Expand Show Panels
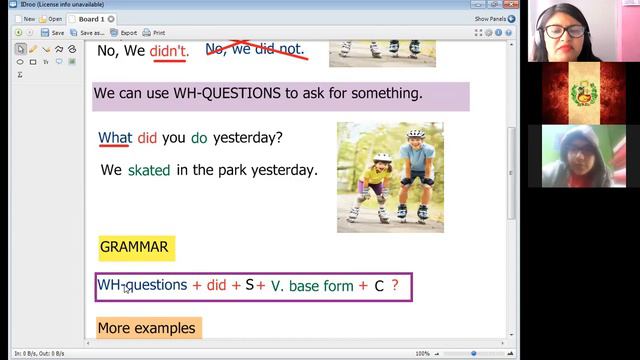Image resolution: width=640 pixels, height=360 pixels. point(495,19)
